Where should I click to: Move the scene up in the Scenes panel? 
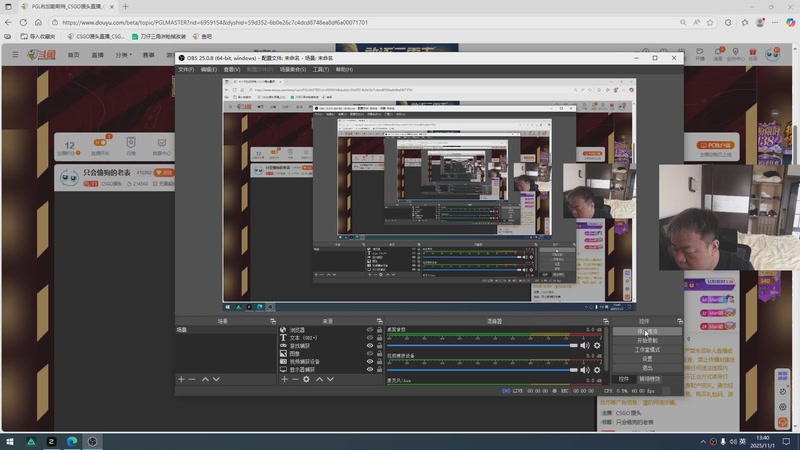pos(205,379)
